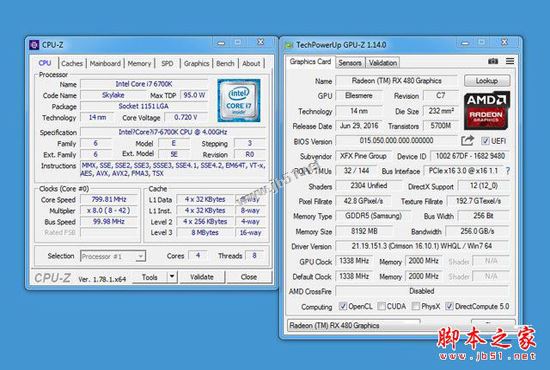Click the Multiplier value x 8.0 (8 - 42)
Image resolution: width=550 pixels, height=370 pixels.
pyautogui.click(x=109, y=210)
